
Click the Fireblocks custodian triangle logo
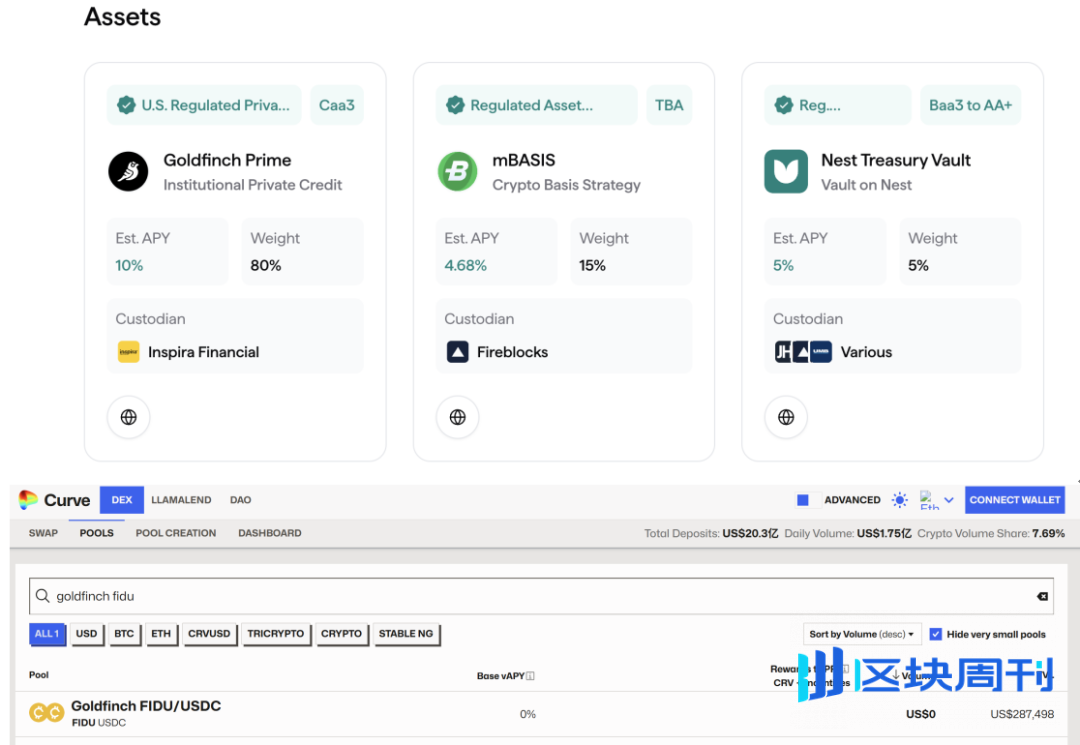point(457,352)
